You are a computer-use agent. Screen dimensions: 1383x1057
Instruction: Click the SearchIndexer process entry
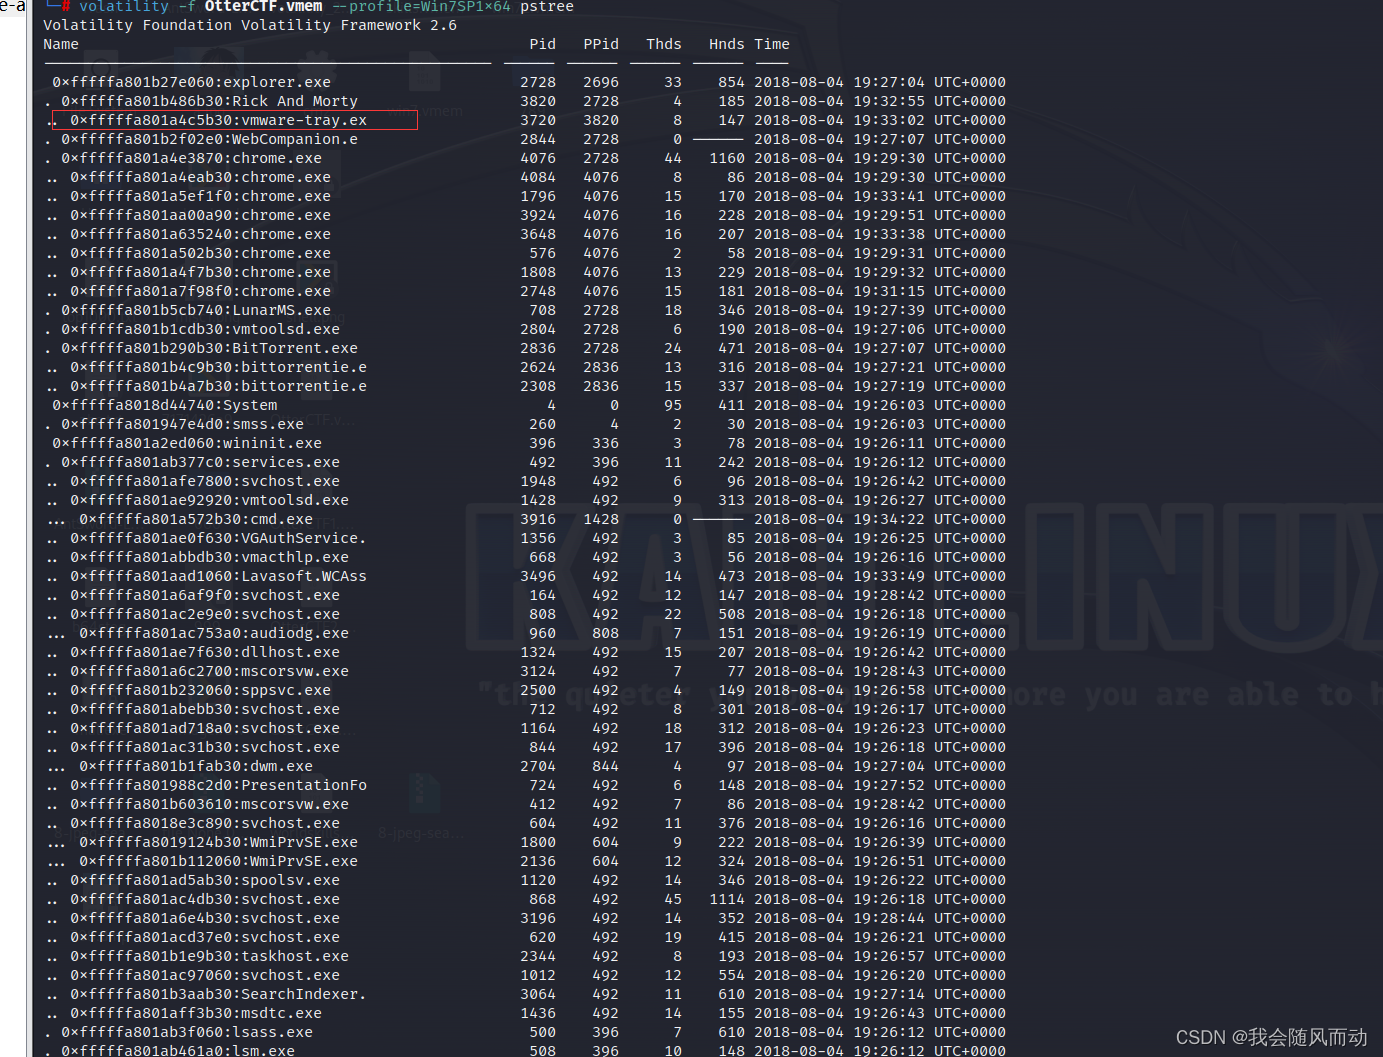(x=218, y=994)
